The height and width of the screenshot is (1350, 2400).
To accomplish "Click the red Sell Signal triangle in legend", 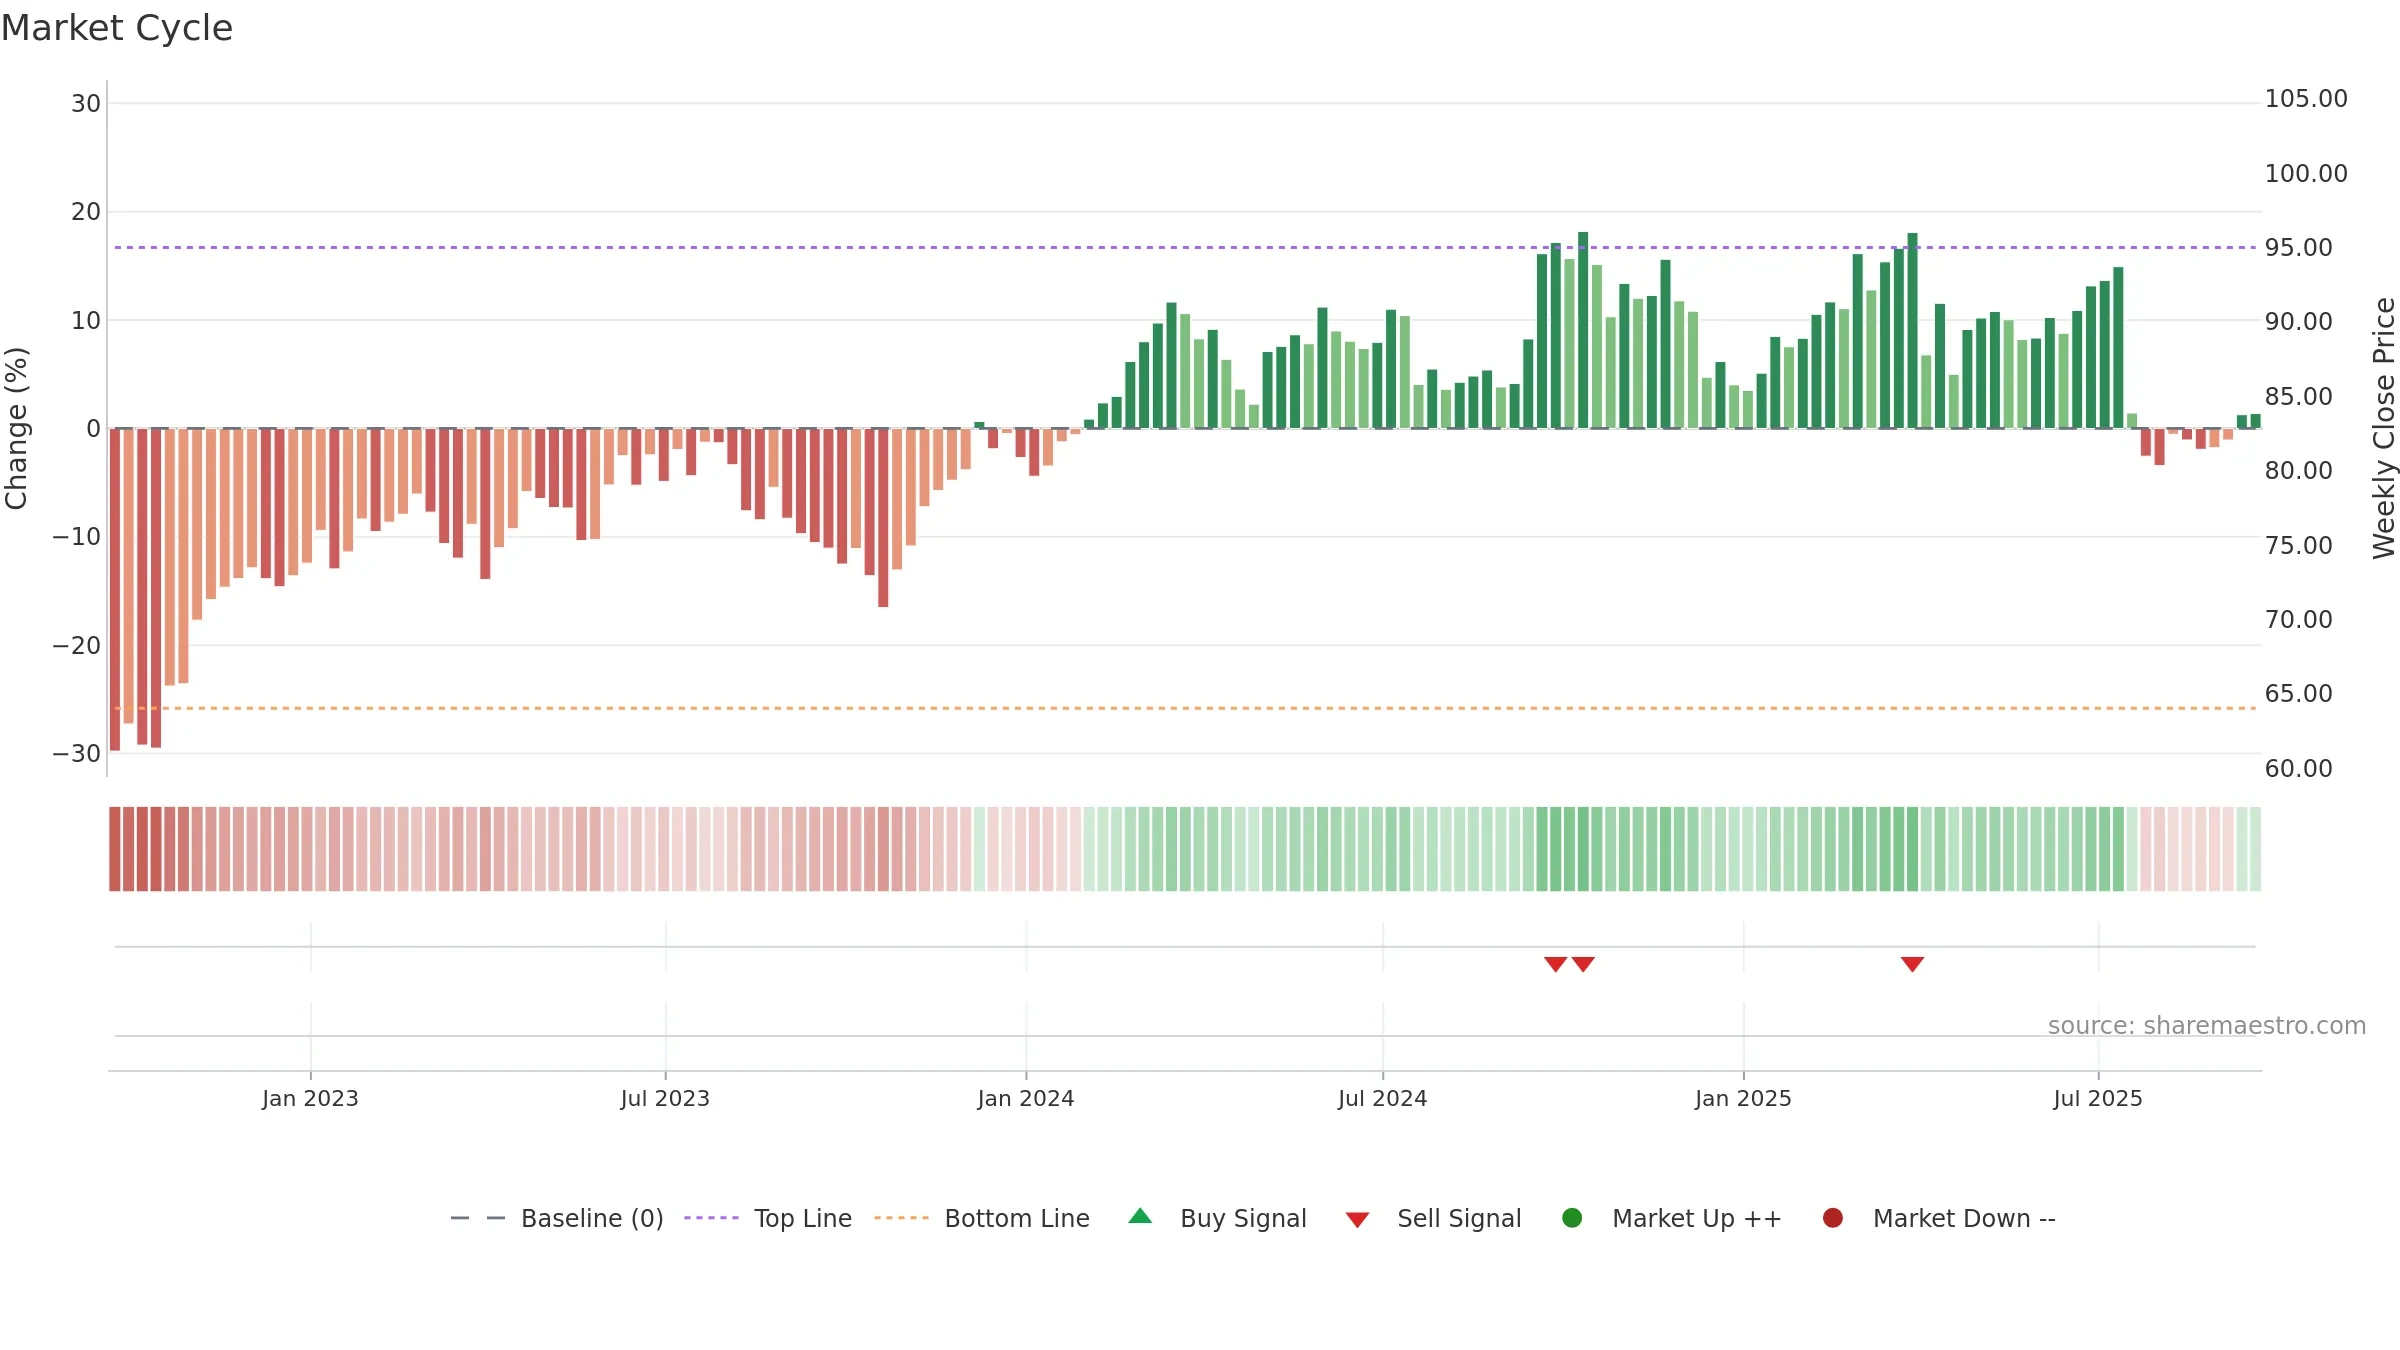I will click(x=1357, y=1220).
